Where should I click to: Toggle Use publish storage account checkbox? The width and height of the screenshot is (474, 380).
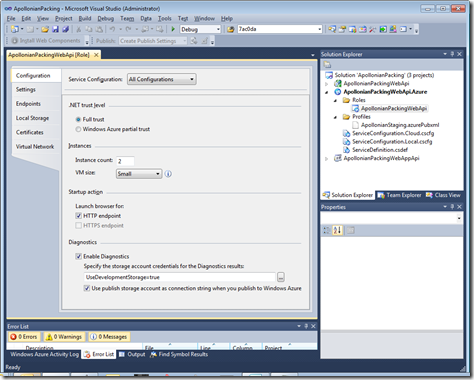pos(87,288)
